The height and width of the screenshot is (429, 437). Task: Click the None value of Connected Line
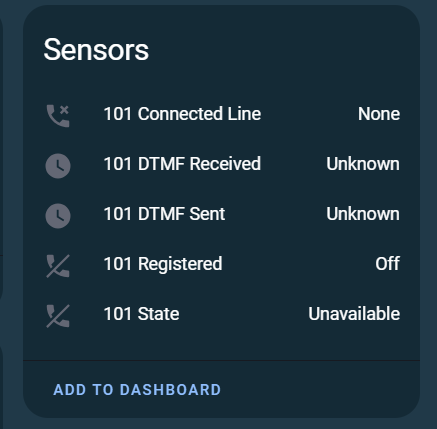click(379, 114)
